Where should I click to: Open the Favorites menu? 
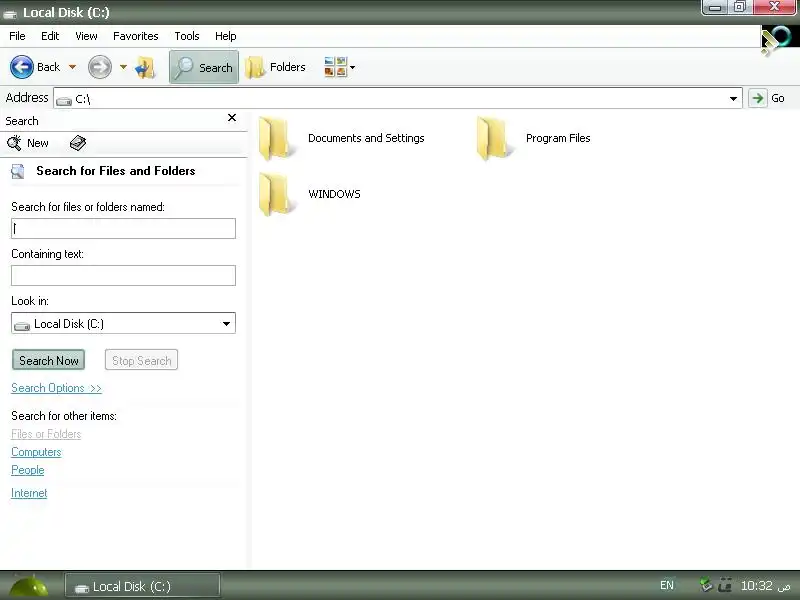[136, 36]
